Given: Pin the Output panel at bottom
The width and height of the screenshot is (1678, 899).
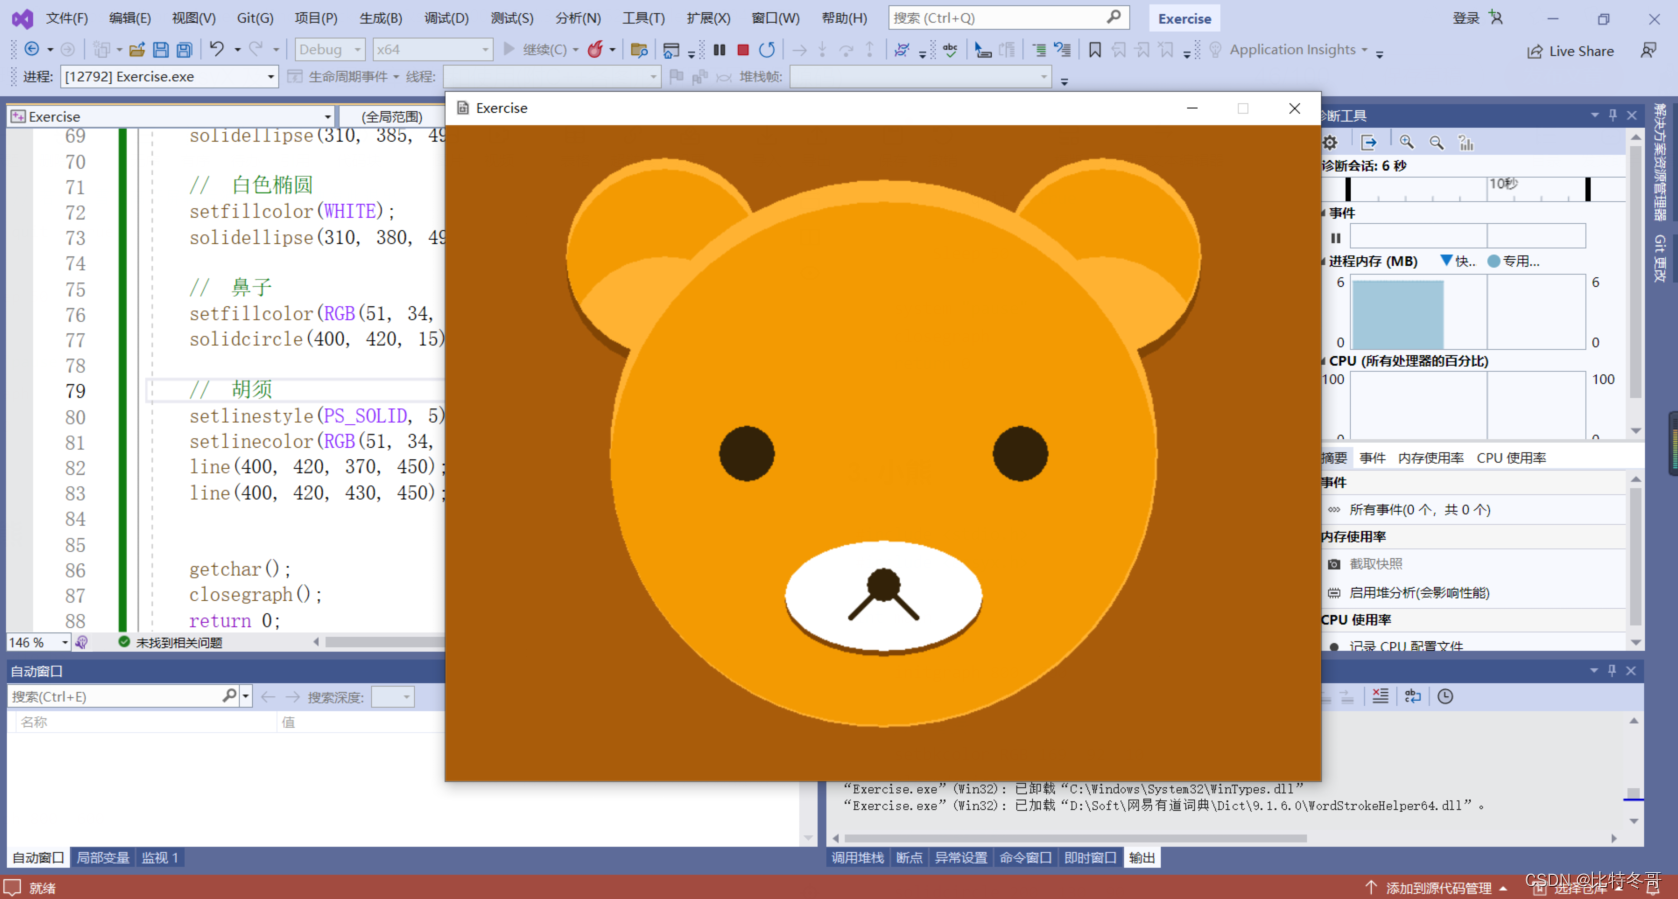Looking at the screenshot, I should click(x=1612, y=670).
